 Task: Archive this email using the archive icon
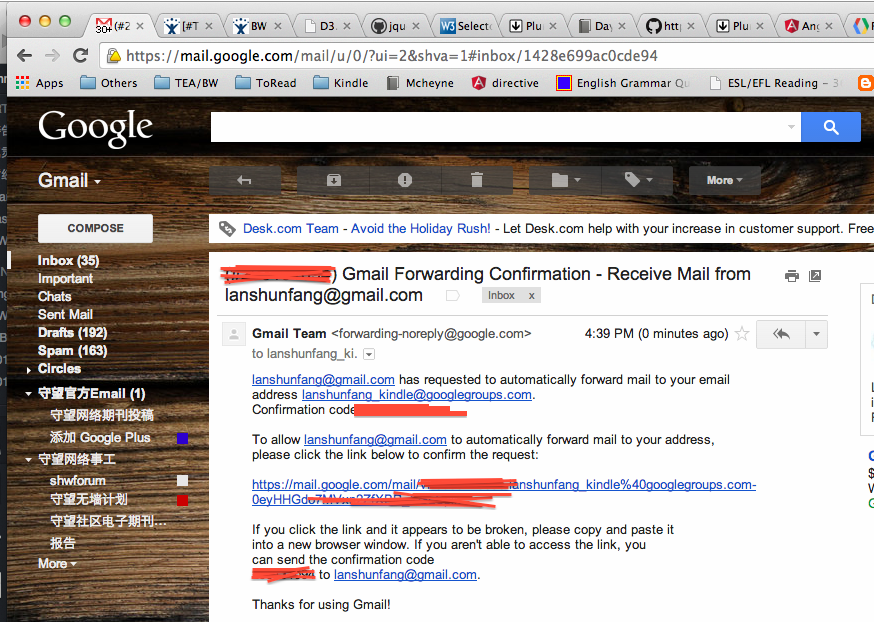coord(333,180)
